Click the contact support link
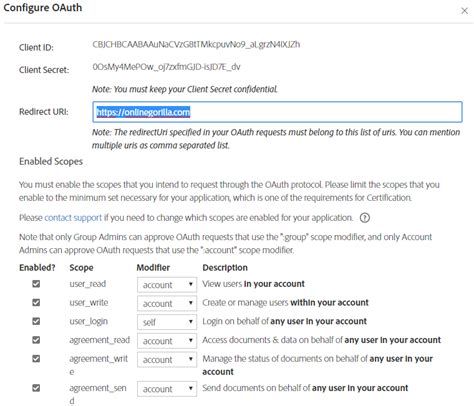 [73, 218]
